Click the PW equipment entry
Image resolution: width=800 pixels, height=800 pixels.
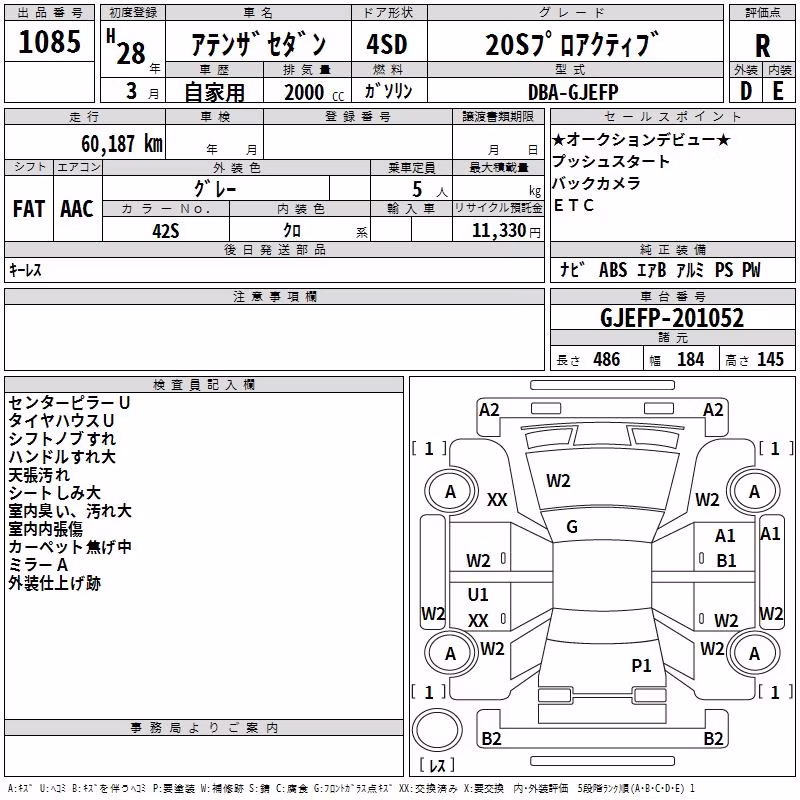[x=751, y=270]
